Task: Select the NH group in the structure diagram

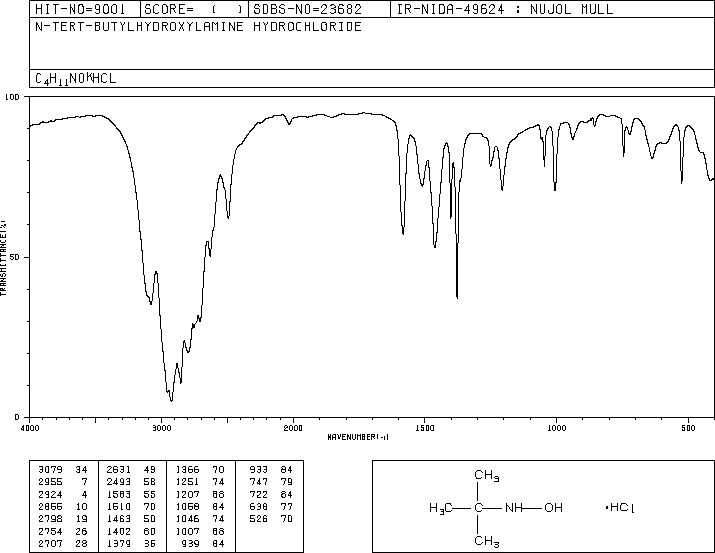Action: 513,509
